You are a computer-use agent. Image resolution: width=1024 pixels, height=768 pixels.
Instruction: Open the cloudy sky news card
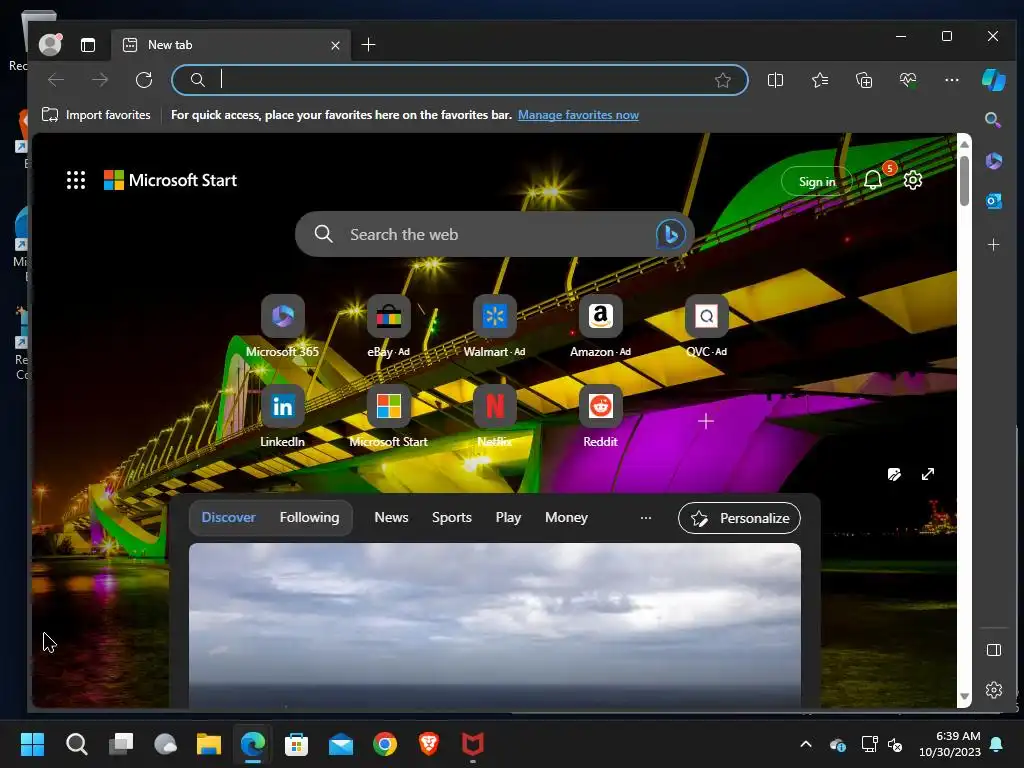(494, 624)
